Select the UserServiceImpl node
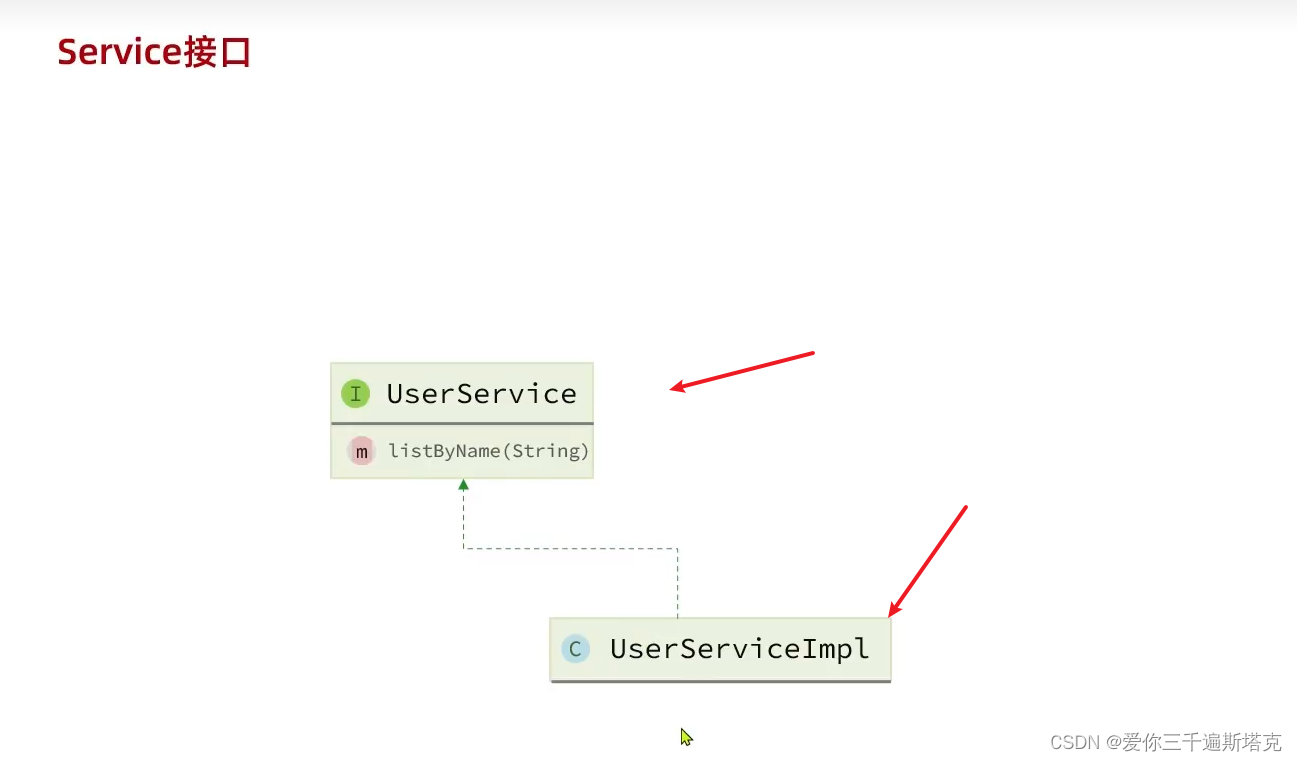The width and height of the screenshot is (1297, 761). [x=720, y=648]
